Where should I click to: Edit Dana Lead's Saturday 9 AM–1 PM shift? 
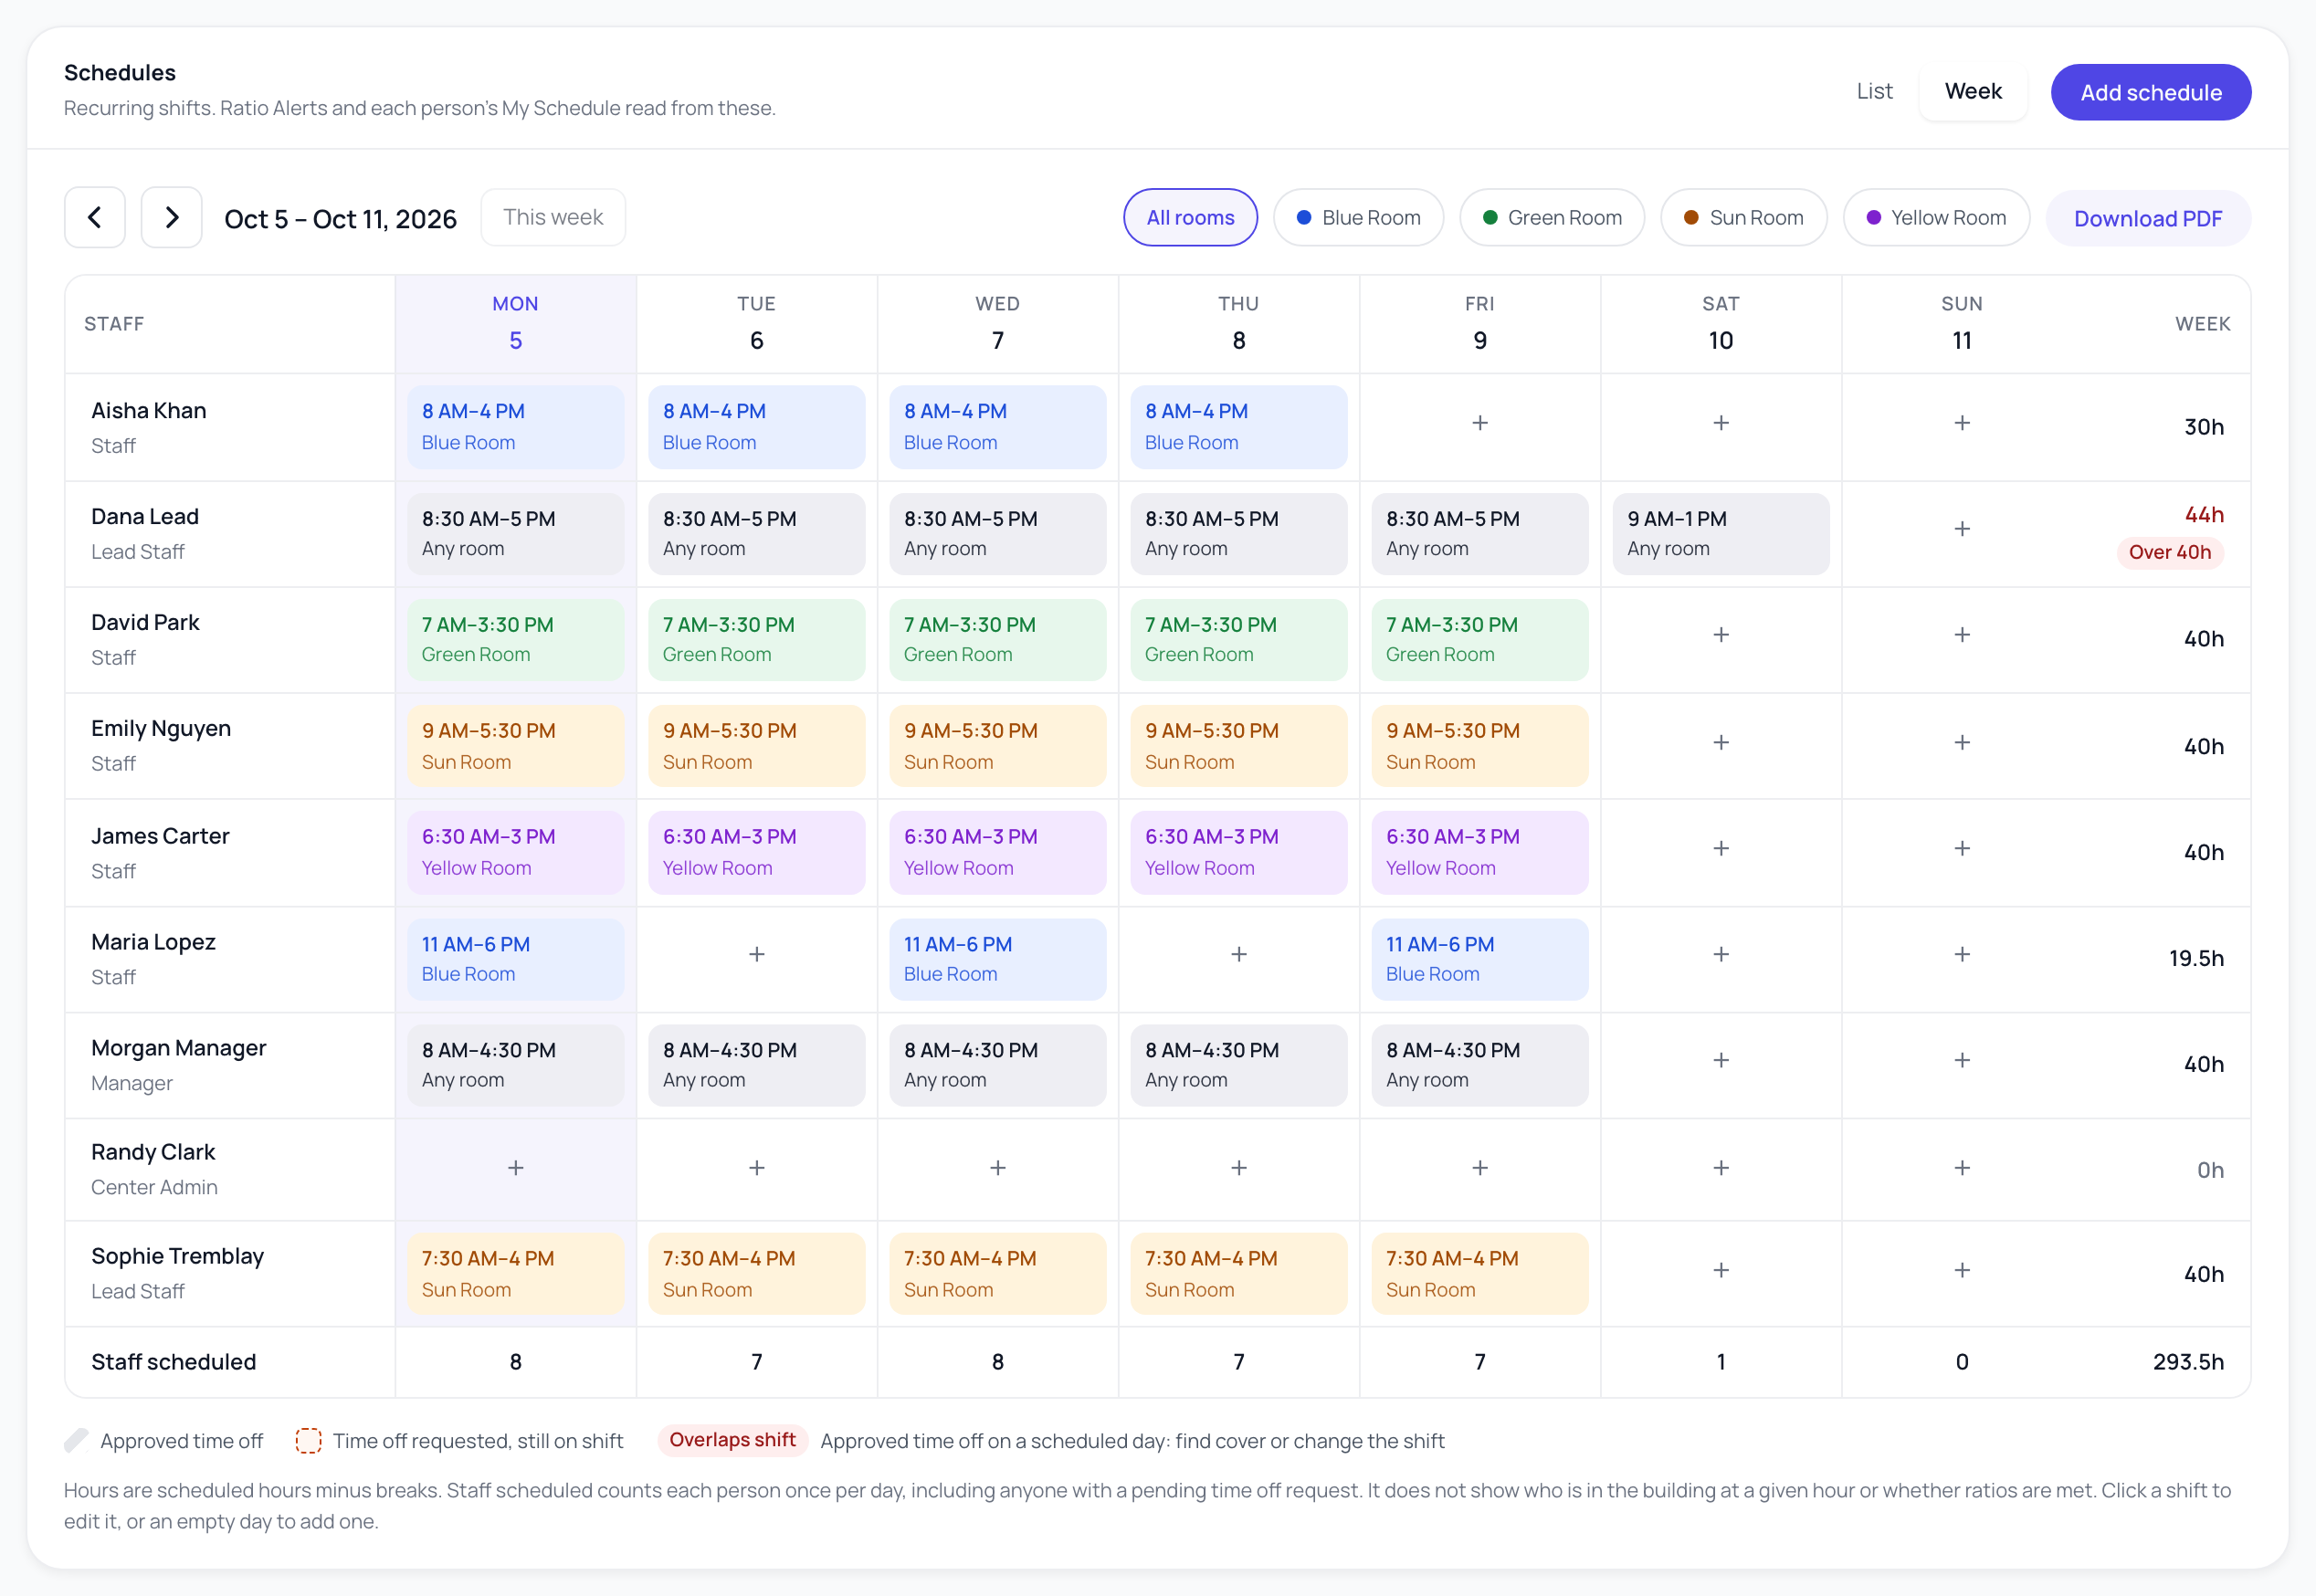[1721, 534]
